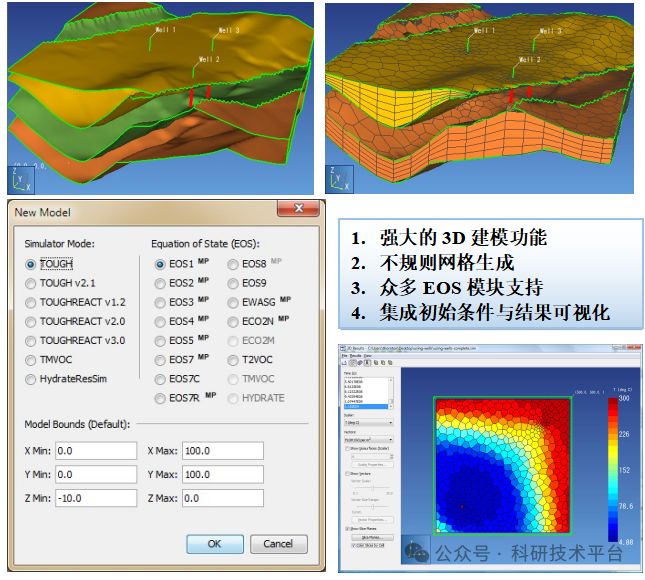Click the 300 value on color legend
Viewport: 645px width, 580px height.
(x=624, y=398)
